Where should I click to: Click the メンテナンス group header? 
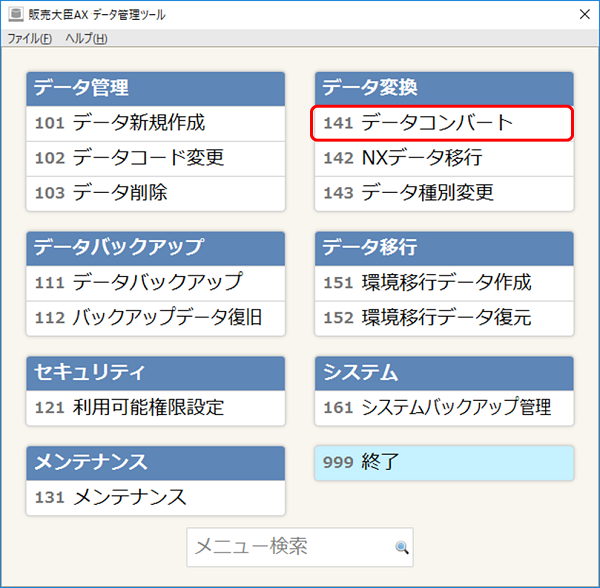pyautogui.click(x=155, y=463)
